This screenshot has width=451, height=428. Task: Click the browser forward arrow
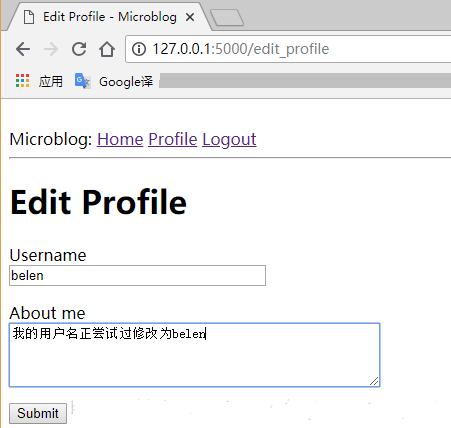click(x=51, y=49)
